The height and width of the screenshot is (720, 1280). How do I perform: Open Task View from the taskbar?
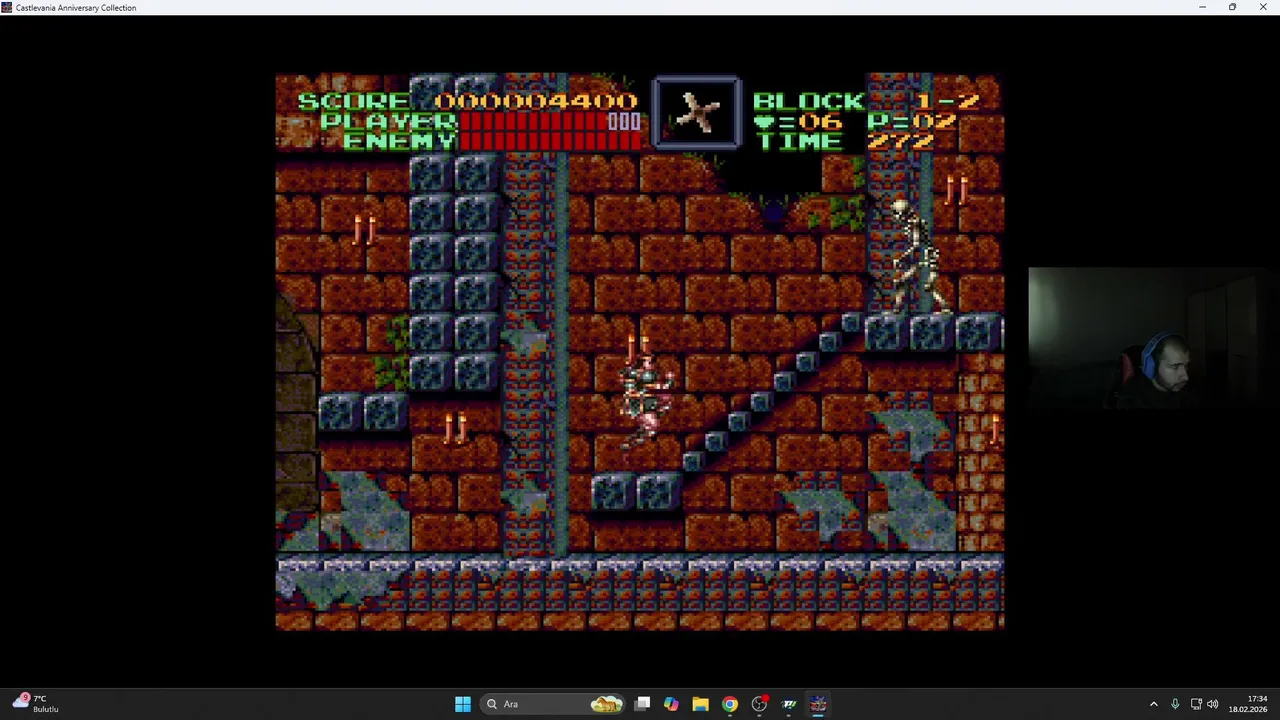pyautogui.click(x=643, y=704)
